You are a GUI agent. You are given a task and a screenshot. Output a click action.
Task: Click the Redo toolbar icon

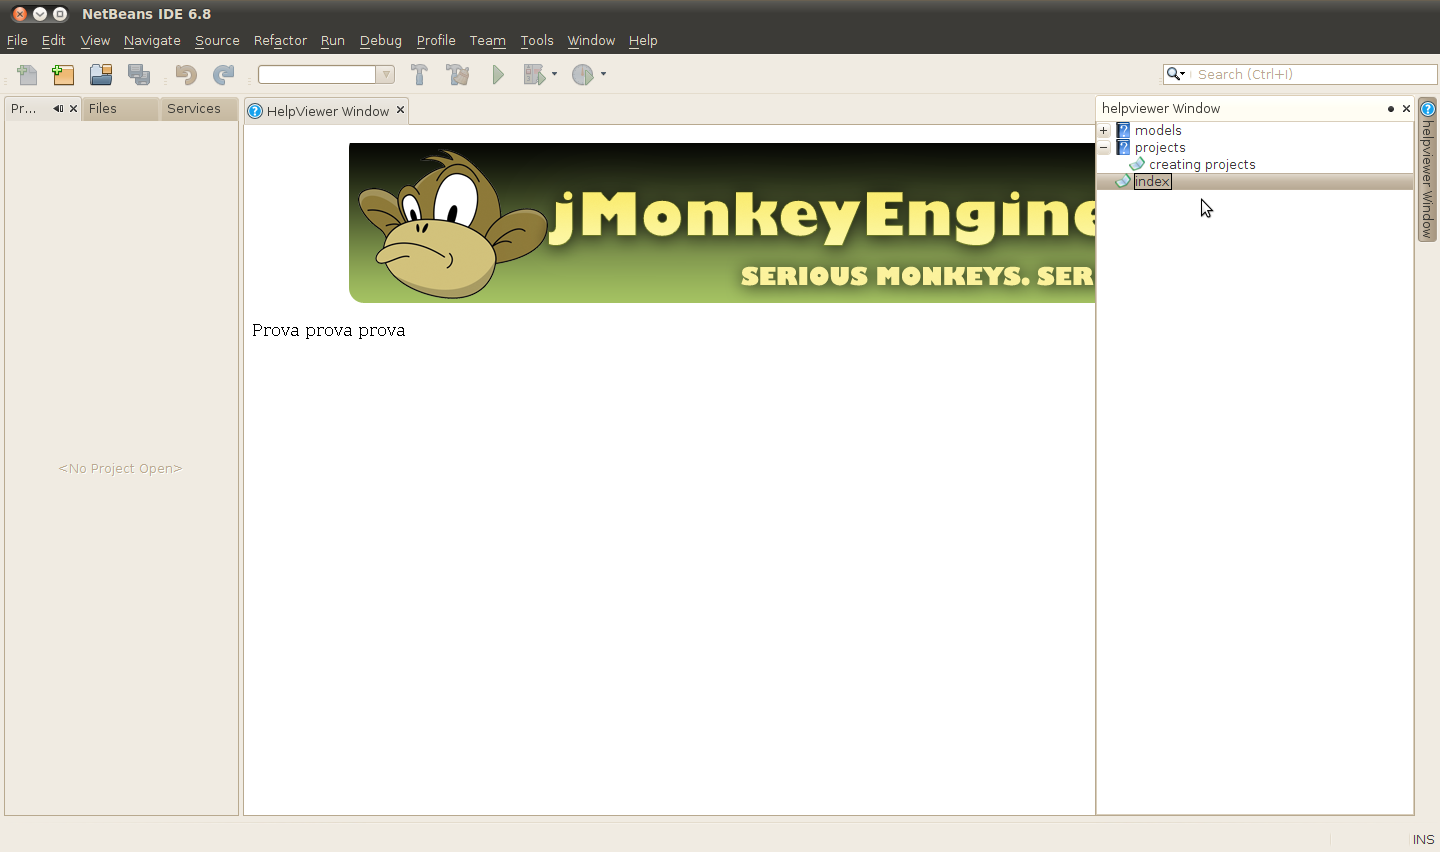coord(224,74)
